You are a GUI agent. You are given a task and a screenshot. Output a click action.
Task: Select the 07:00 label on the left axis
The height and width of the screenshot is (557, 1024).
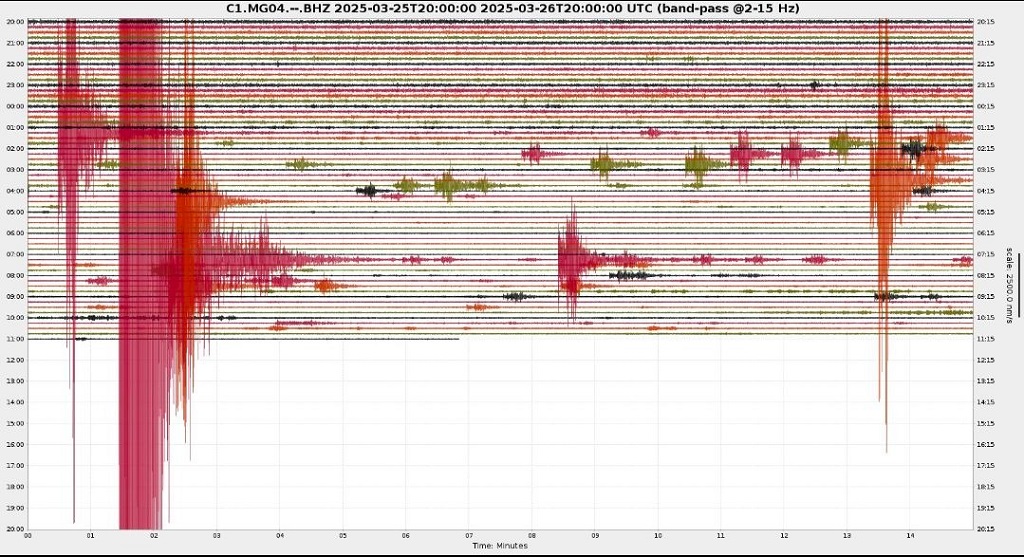coord(16,254)
